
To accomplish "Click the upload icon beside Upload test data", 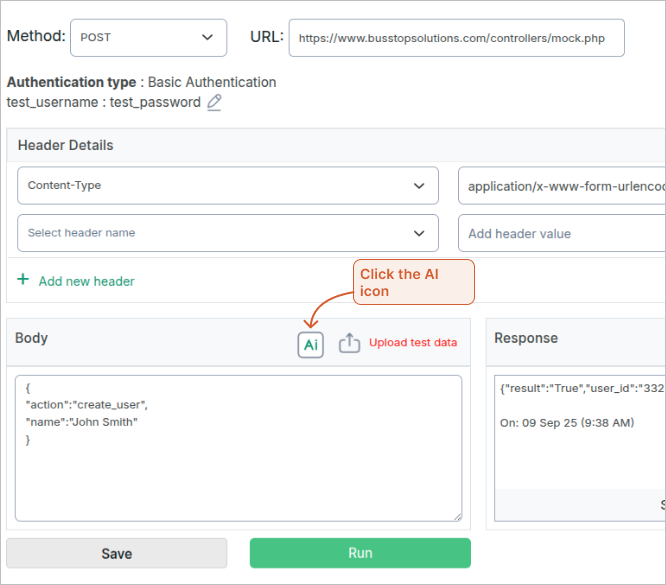I will point(349,343).
